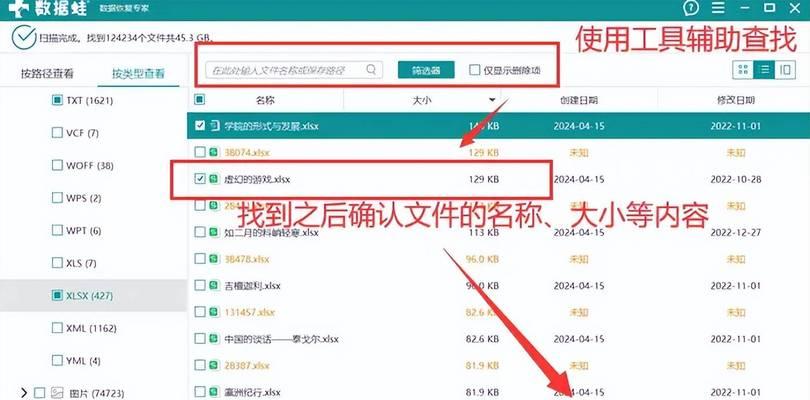Click file icon of 38074.xlsx
Image resolution: width=810 pixels, height=400 pixels.
[214, 152]
